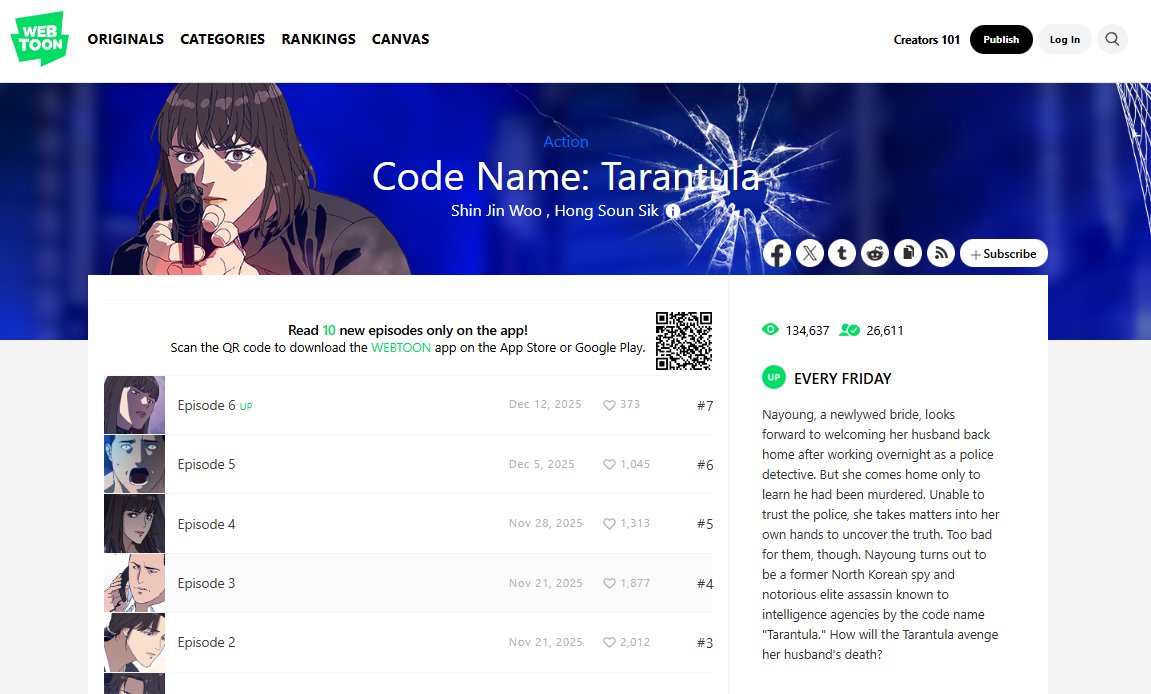Click the heart icon for Episode 6

tap(609, 405)
